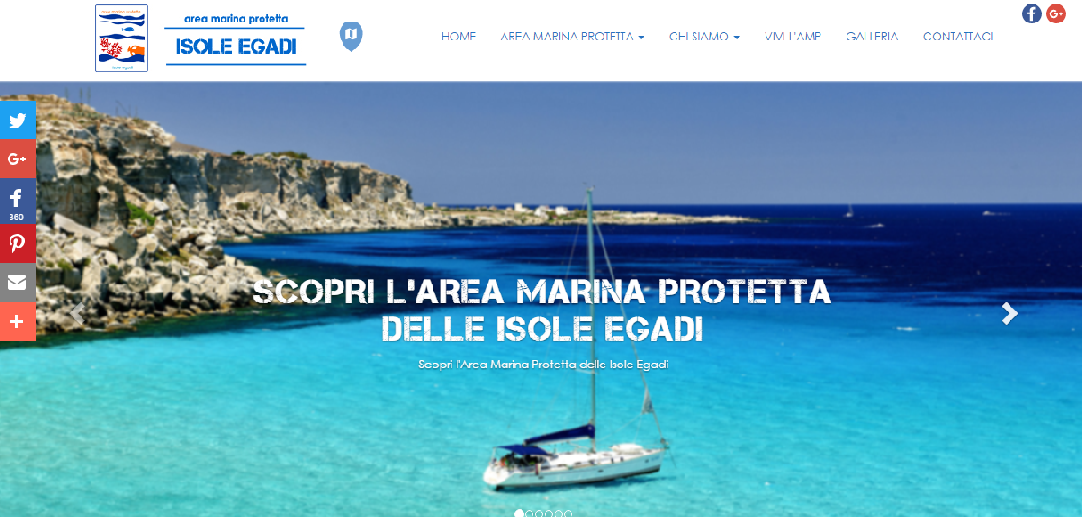The image size is (1082, 517).
Task: Share page via Twitter sidebar icon
Action: 17,120
